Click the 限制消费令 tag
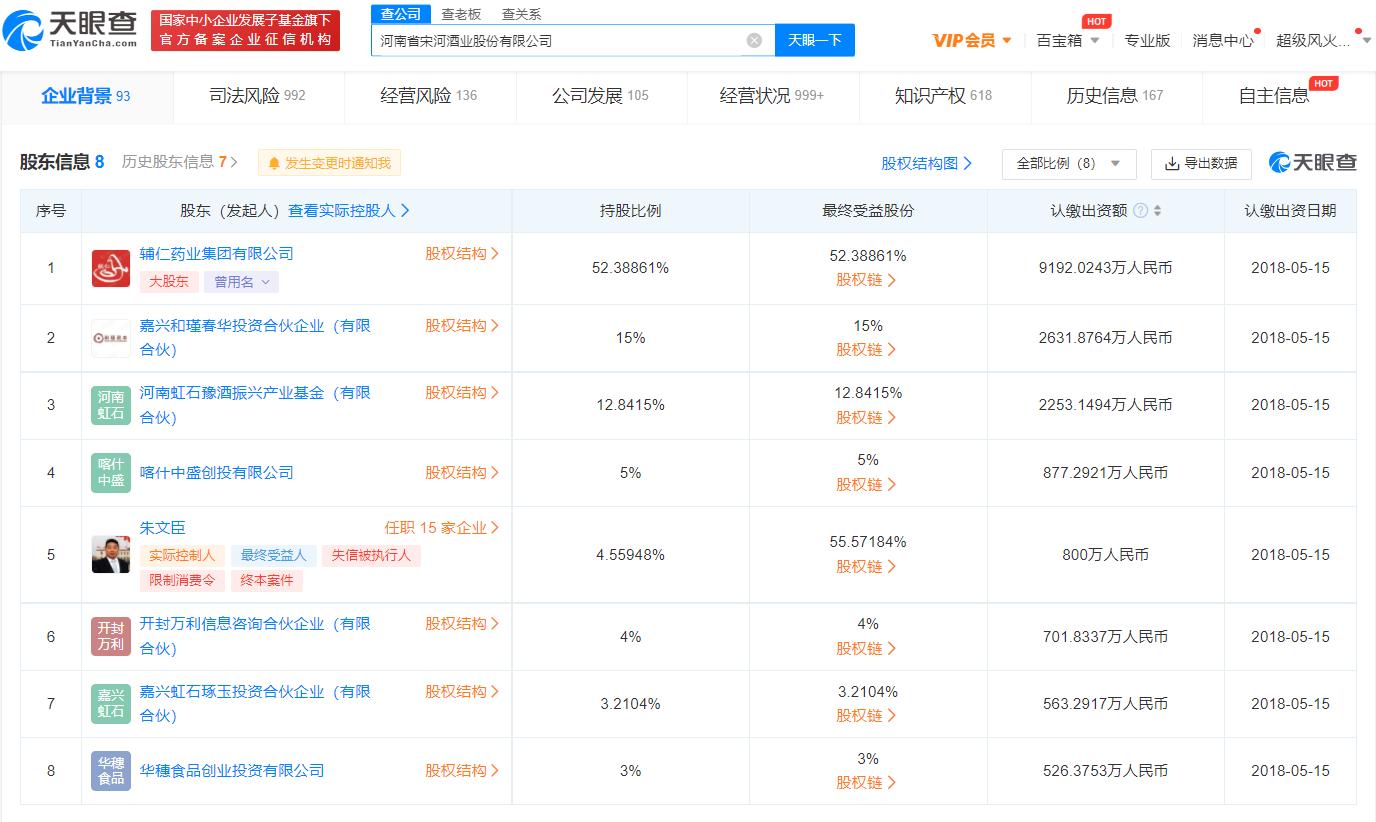This screenshot has height=822, width=1376. (182, 581)
